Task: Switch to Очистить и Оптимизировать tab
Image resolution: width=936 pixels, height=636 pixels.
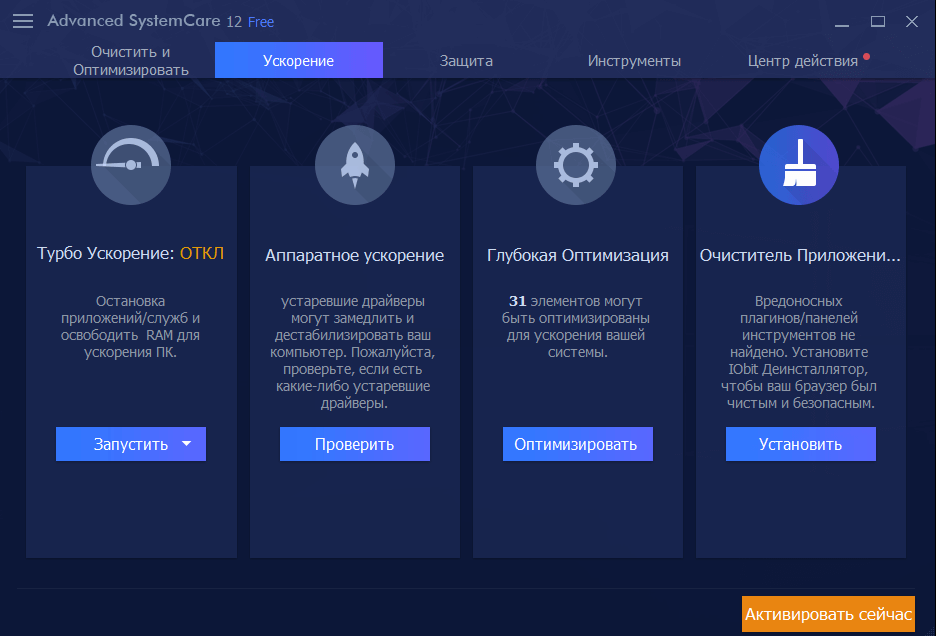Action: 131,60
